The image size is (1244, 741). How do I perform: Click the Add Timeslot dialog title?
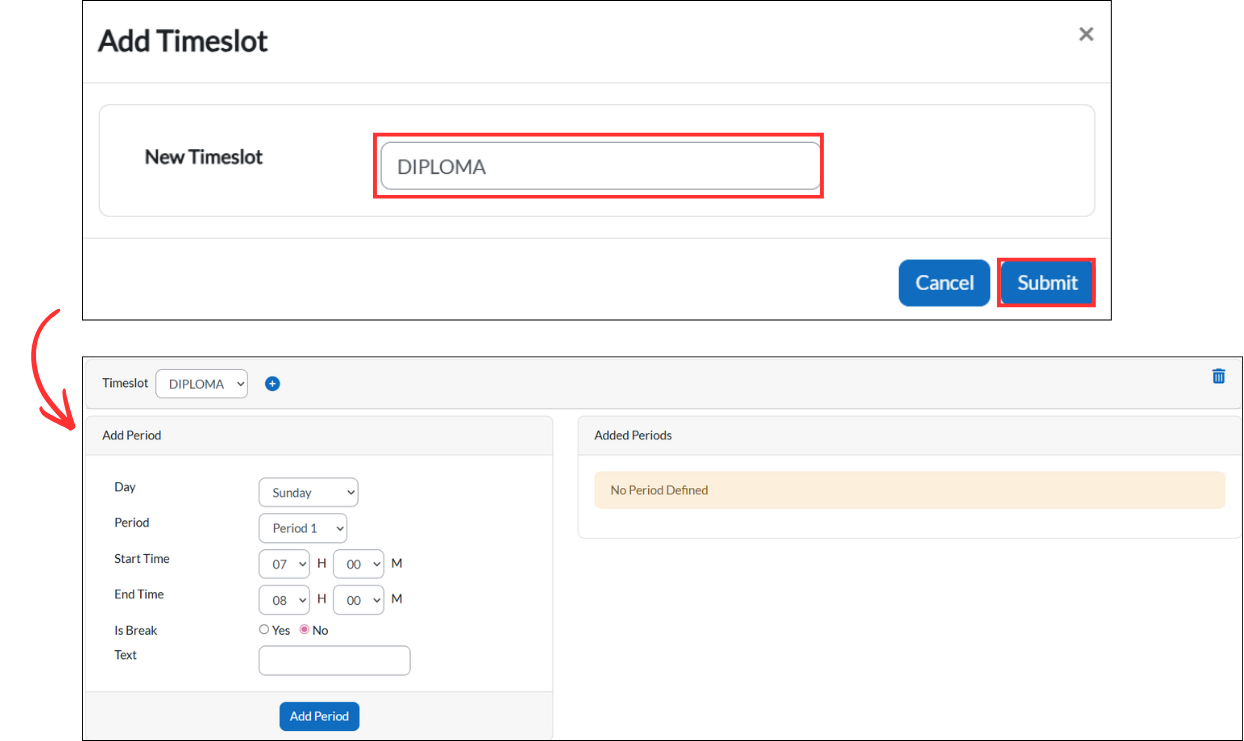[x=183, y=41]
